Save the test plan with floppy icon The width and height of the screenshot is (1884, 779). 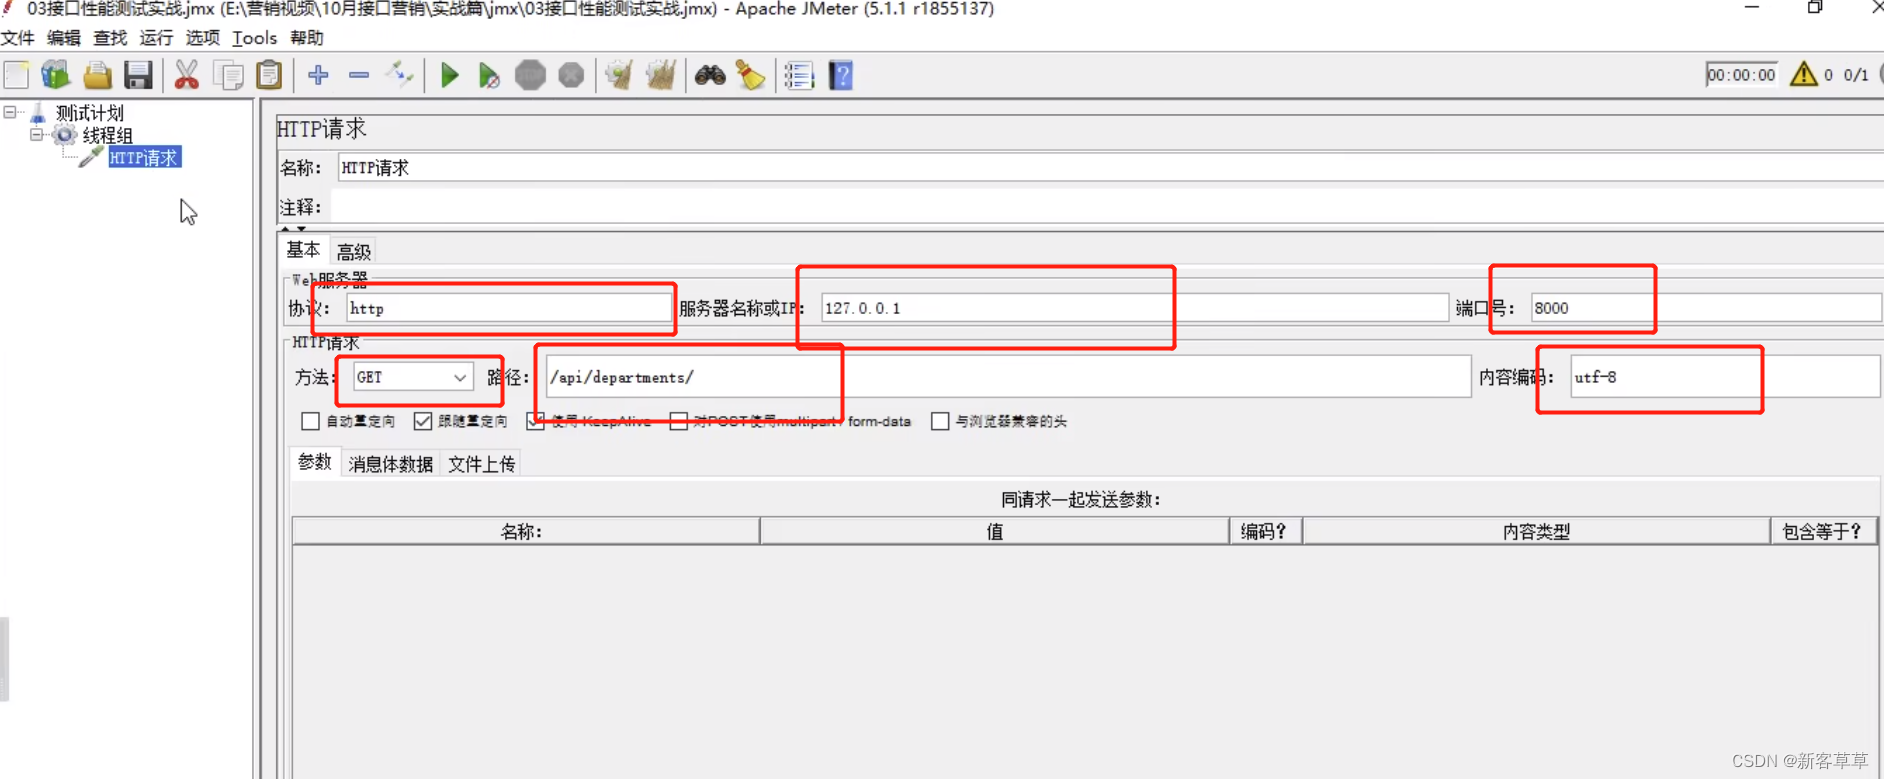[138, 75]
